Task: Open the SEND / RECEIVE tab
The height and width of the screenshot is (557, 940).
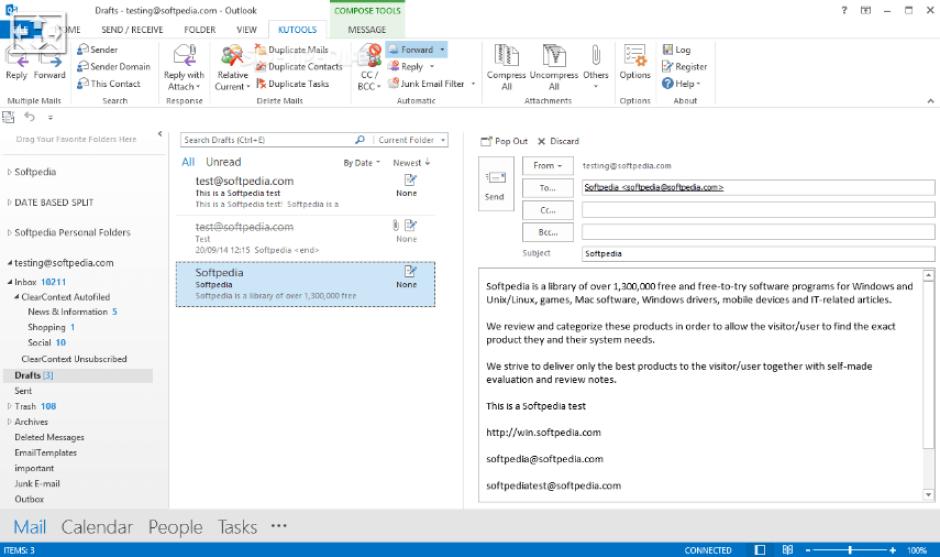Action: pyautogui.click(x=132, y=29)
